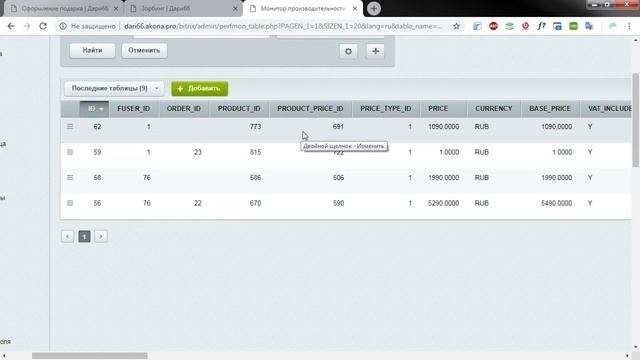Click the red Adblock extension icon
The width and height of the screenshot is (640, 360).
pos(493,26)
